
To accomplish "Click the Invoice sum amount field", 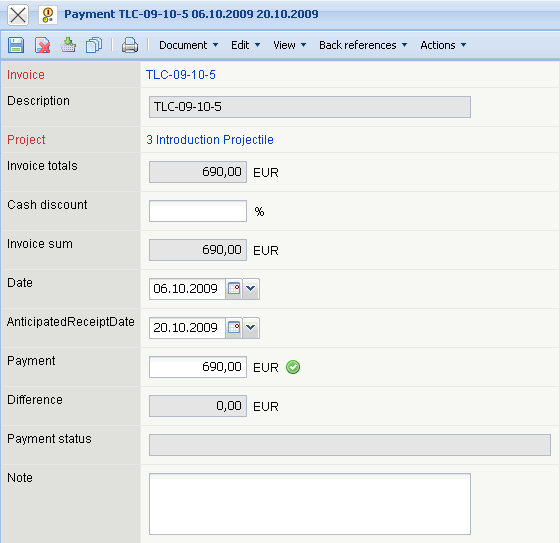I will click(198, 250).
